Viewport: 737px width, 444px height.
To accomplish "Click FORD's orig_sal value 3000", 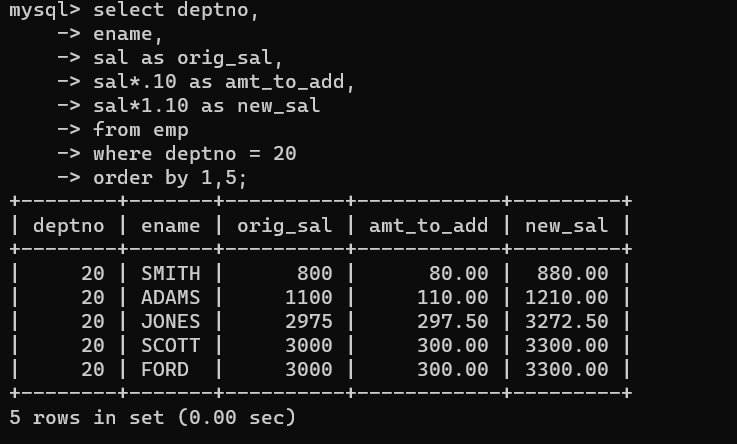I will 309,370.
